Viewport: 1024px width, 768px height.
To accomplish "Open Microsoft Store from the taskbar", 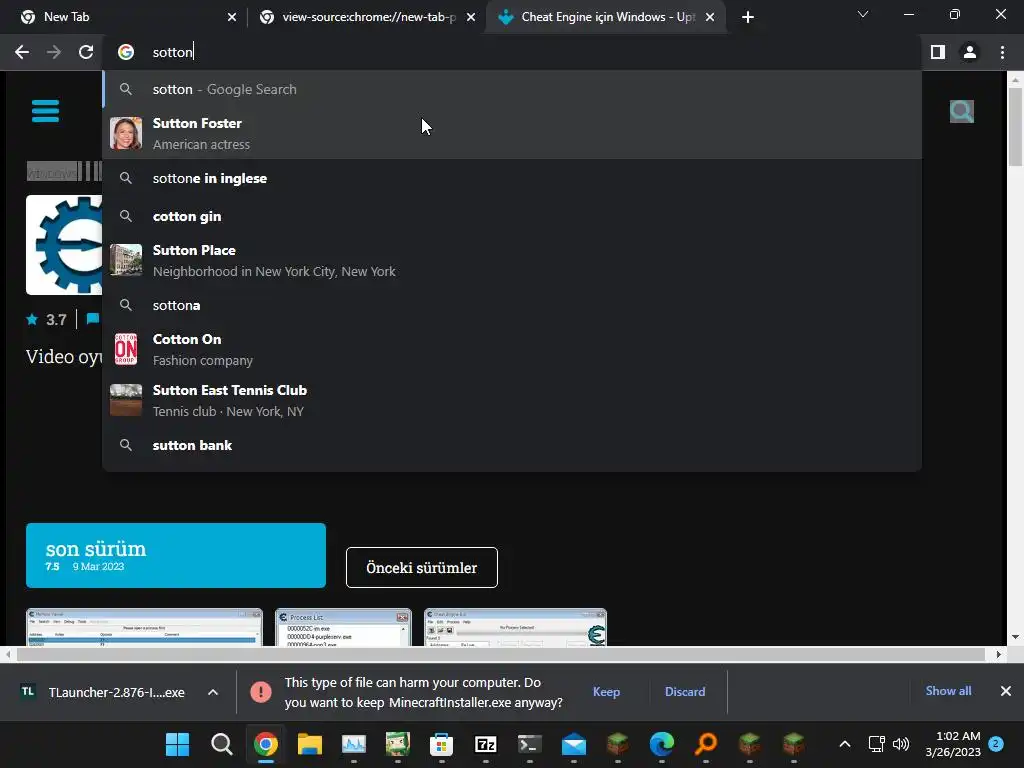I will coord(441,744).
